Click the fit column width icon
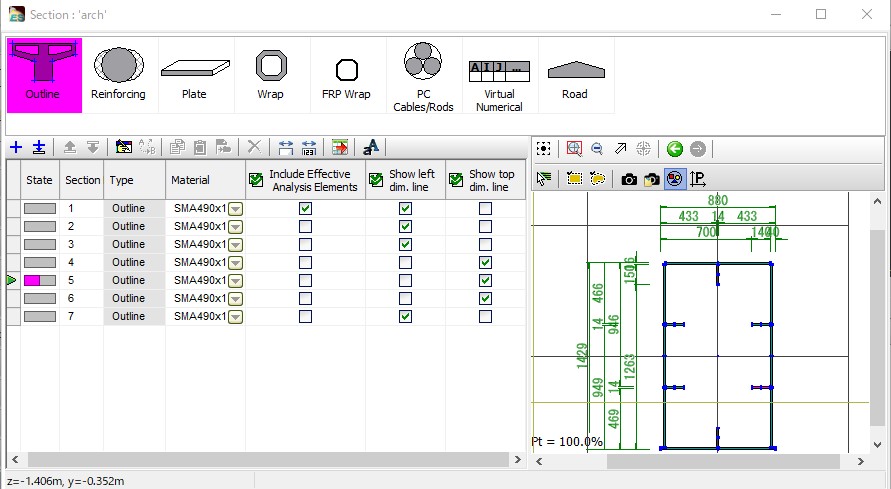891x489 pixels. pyautogui.click(x=286, y=148)
